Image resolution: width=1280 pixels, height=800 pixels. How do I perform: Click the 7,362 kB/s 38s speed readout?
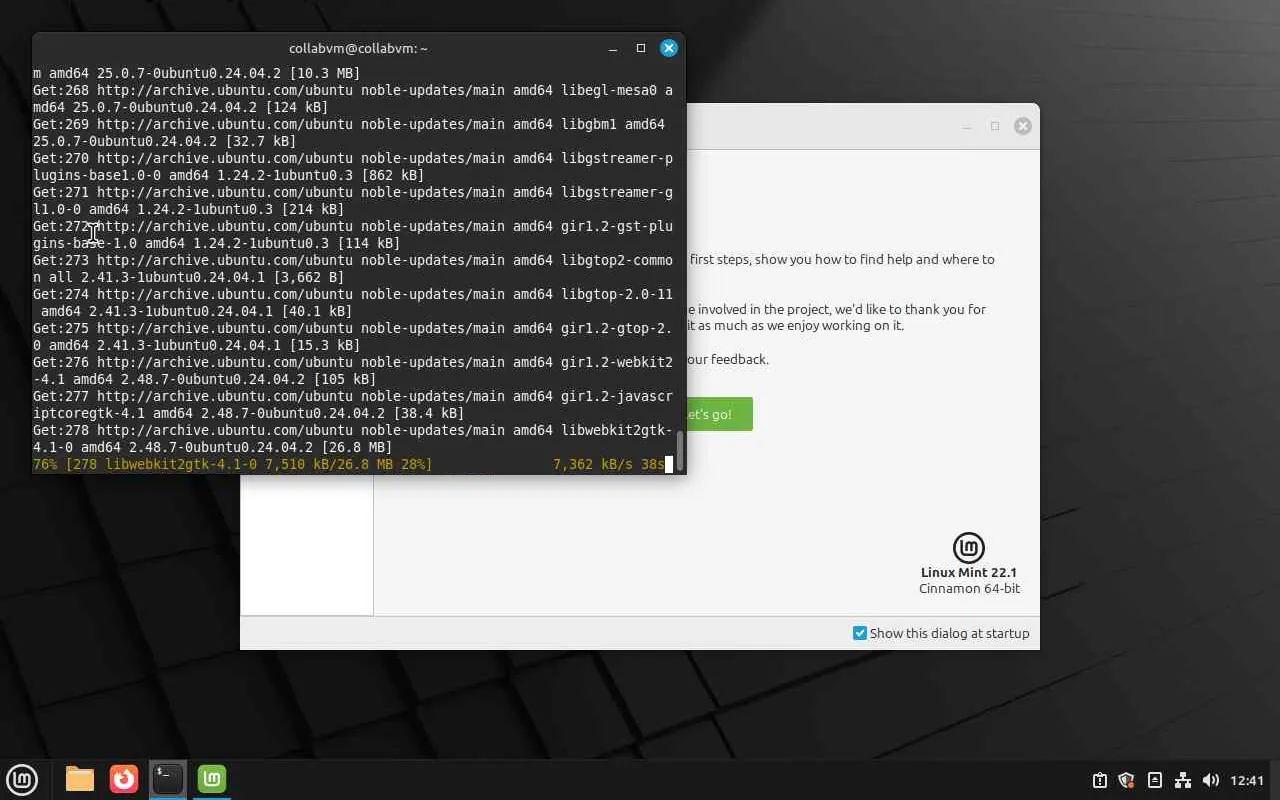609,464
